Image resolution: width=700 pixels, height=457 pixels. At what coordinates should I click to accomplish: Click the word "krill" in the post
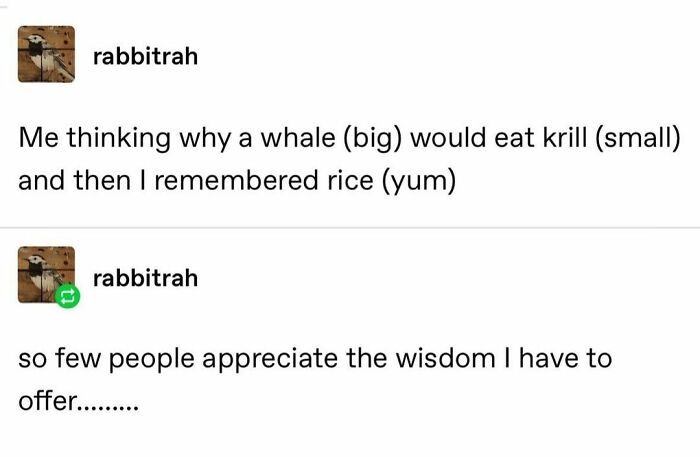click(x=559, y=137)
